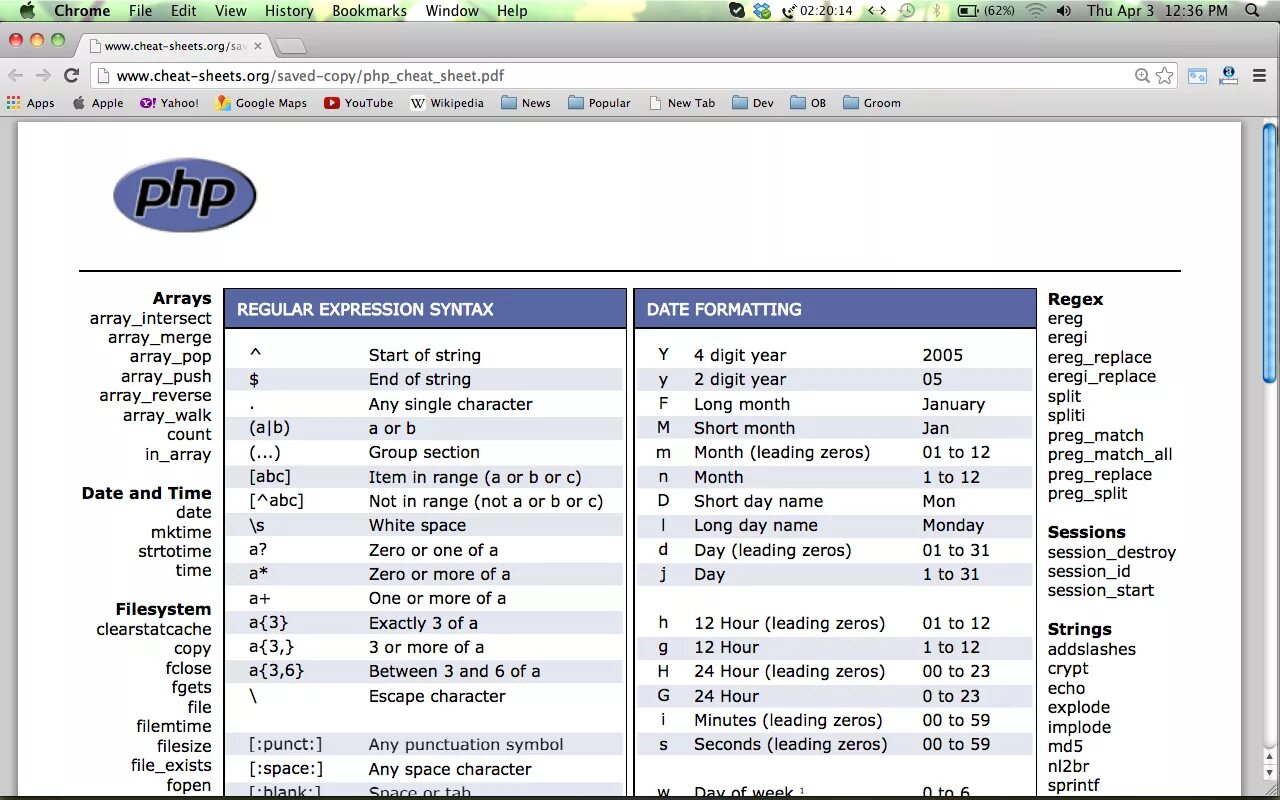The height and width of the screenshot is (800, 1280).
Task: Click the browser Back arrow
Action: tap(16, 76)
